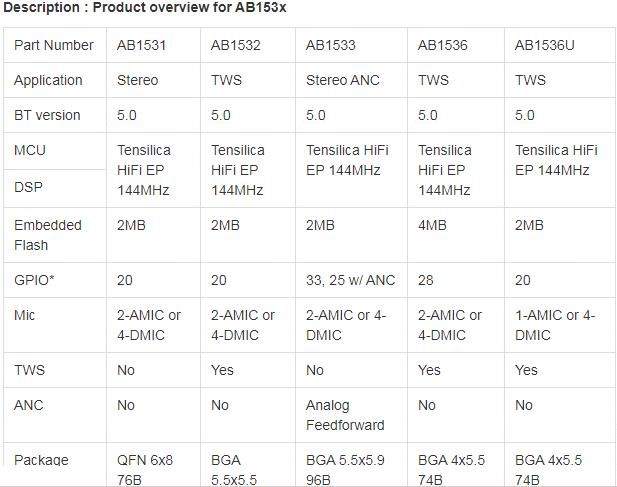This screenshot has width=617, height=487.
Task: Click the 'Embedded Flash' row label
Action: pyautogui.click(x=48, y=235)
